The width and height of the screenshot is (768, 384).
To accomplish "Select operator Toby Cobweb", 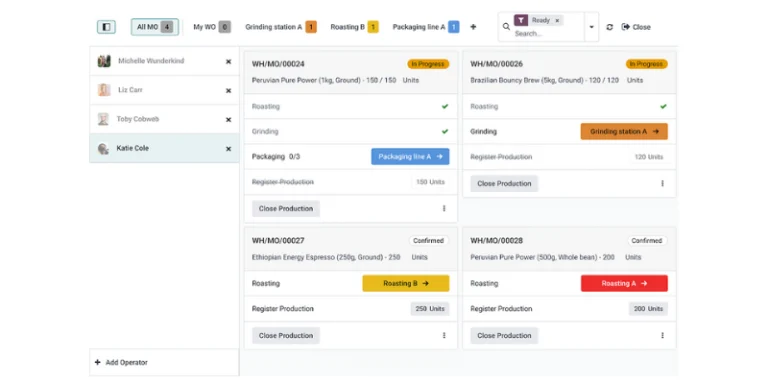I will [x=164, y=119].
